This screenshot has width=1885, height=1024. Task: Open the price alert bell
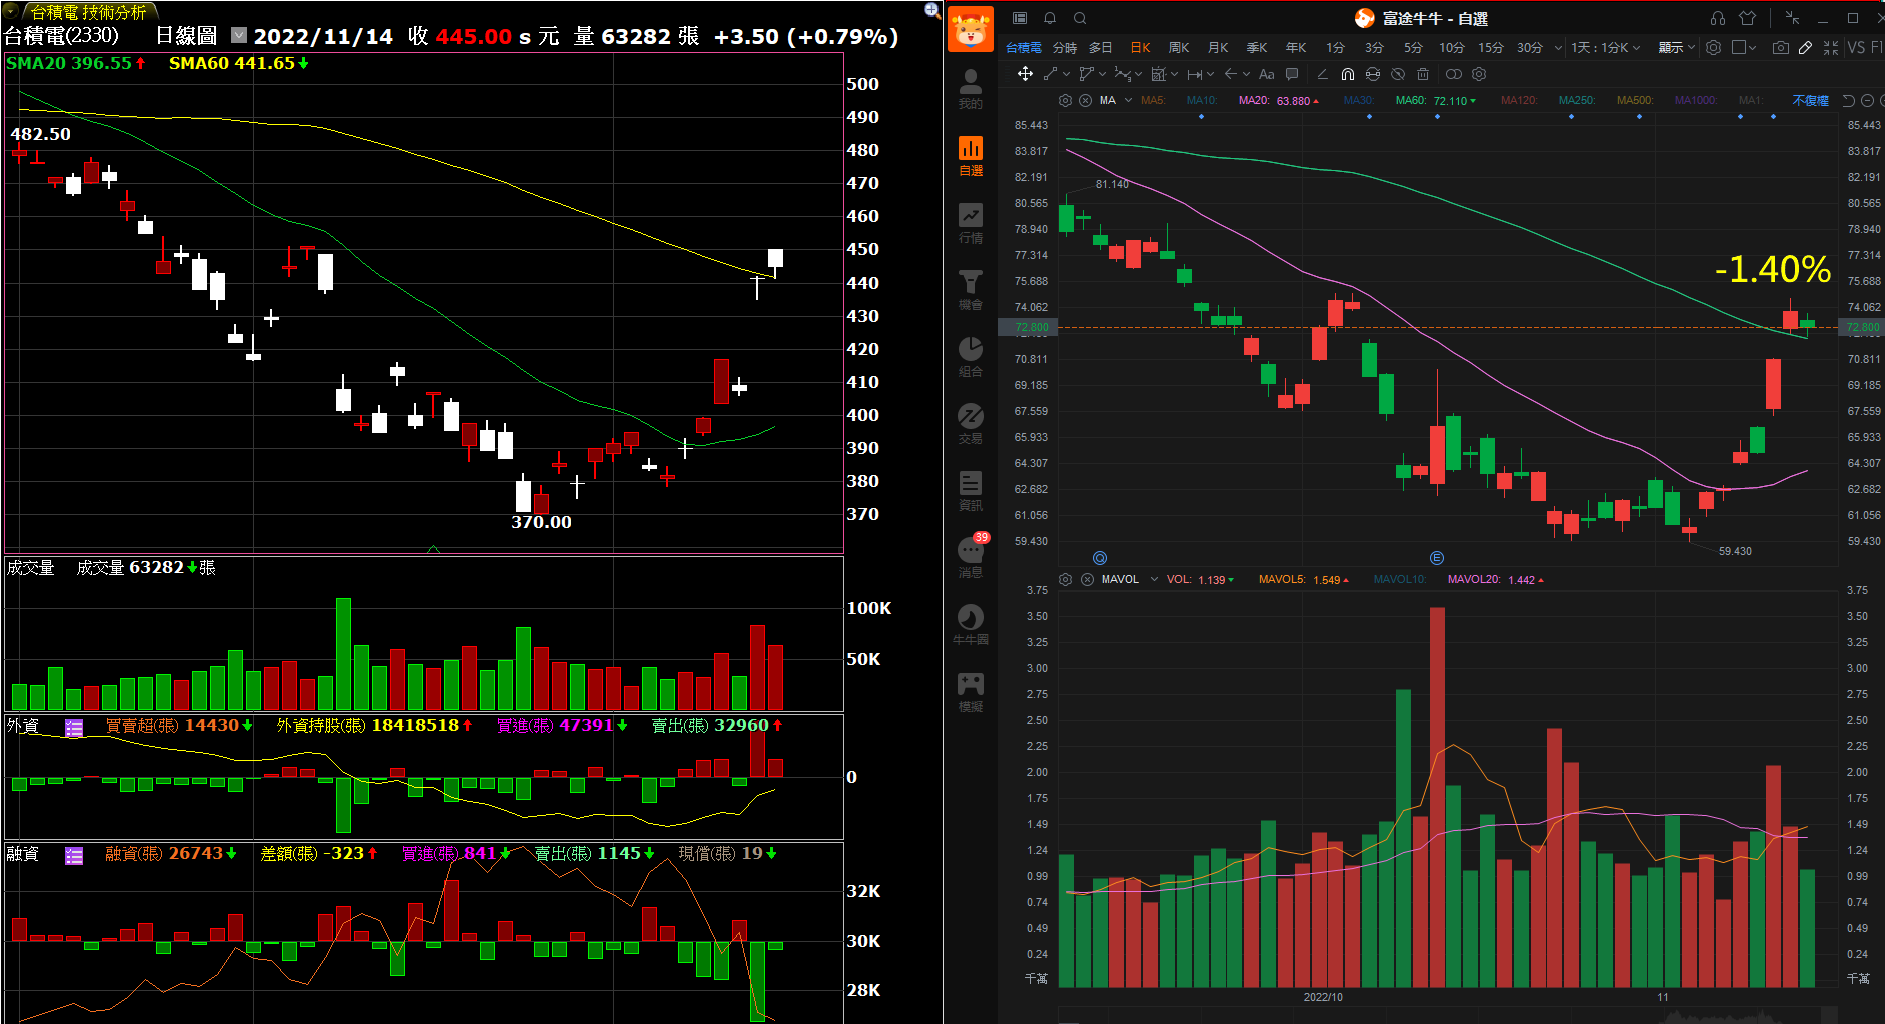[x=1050, y=18]
